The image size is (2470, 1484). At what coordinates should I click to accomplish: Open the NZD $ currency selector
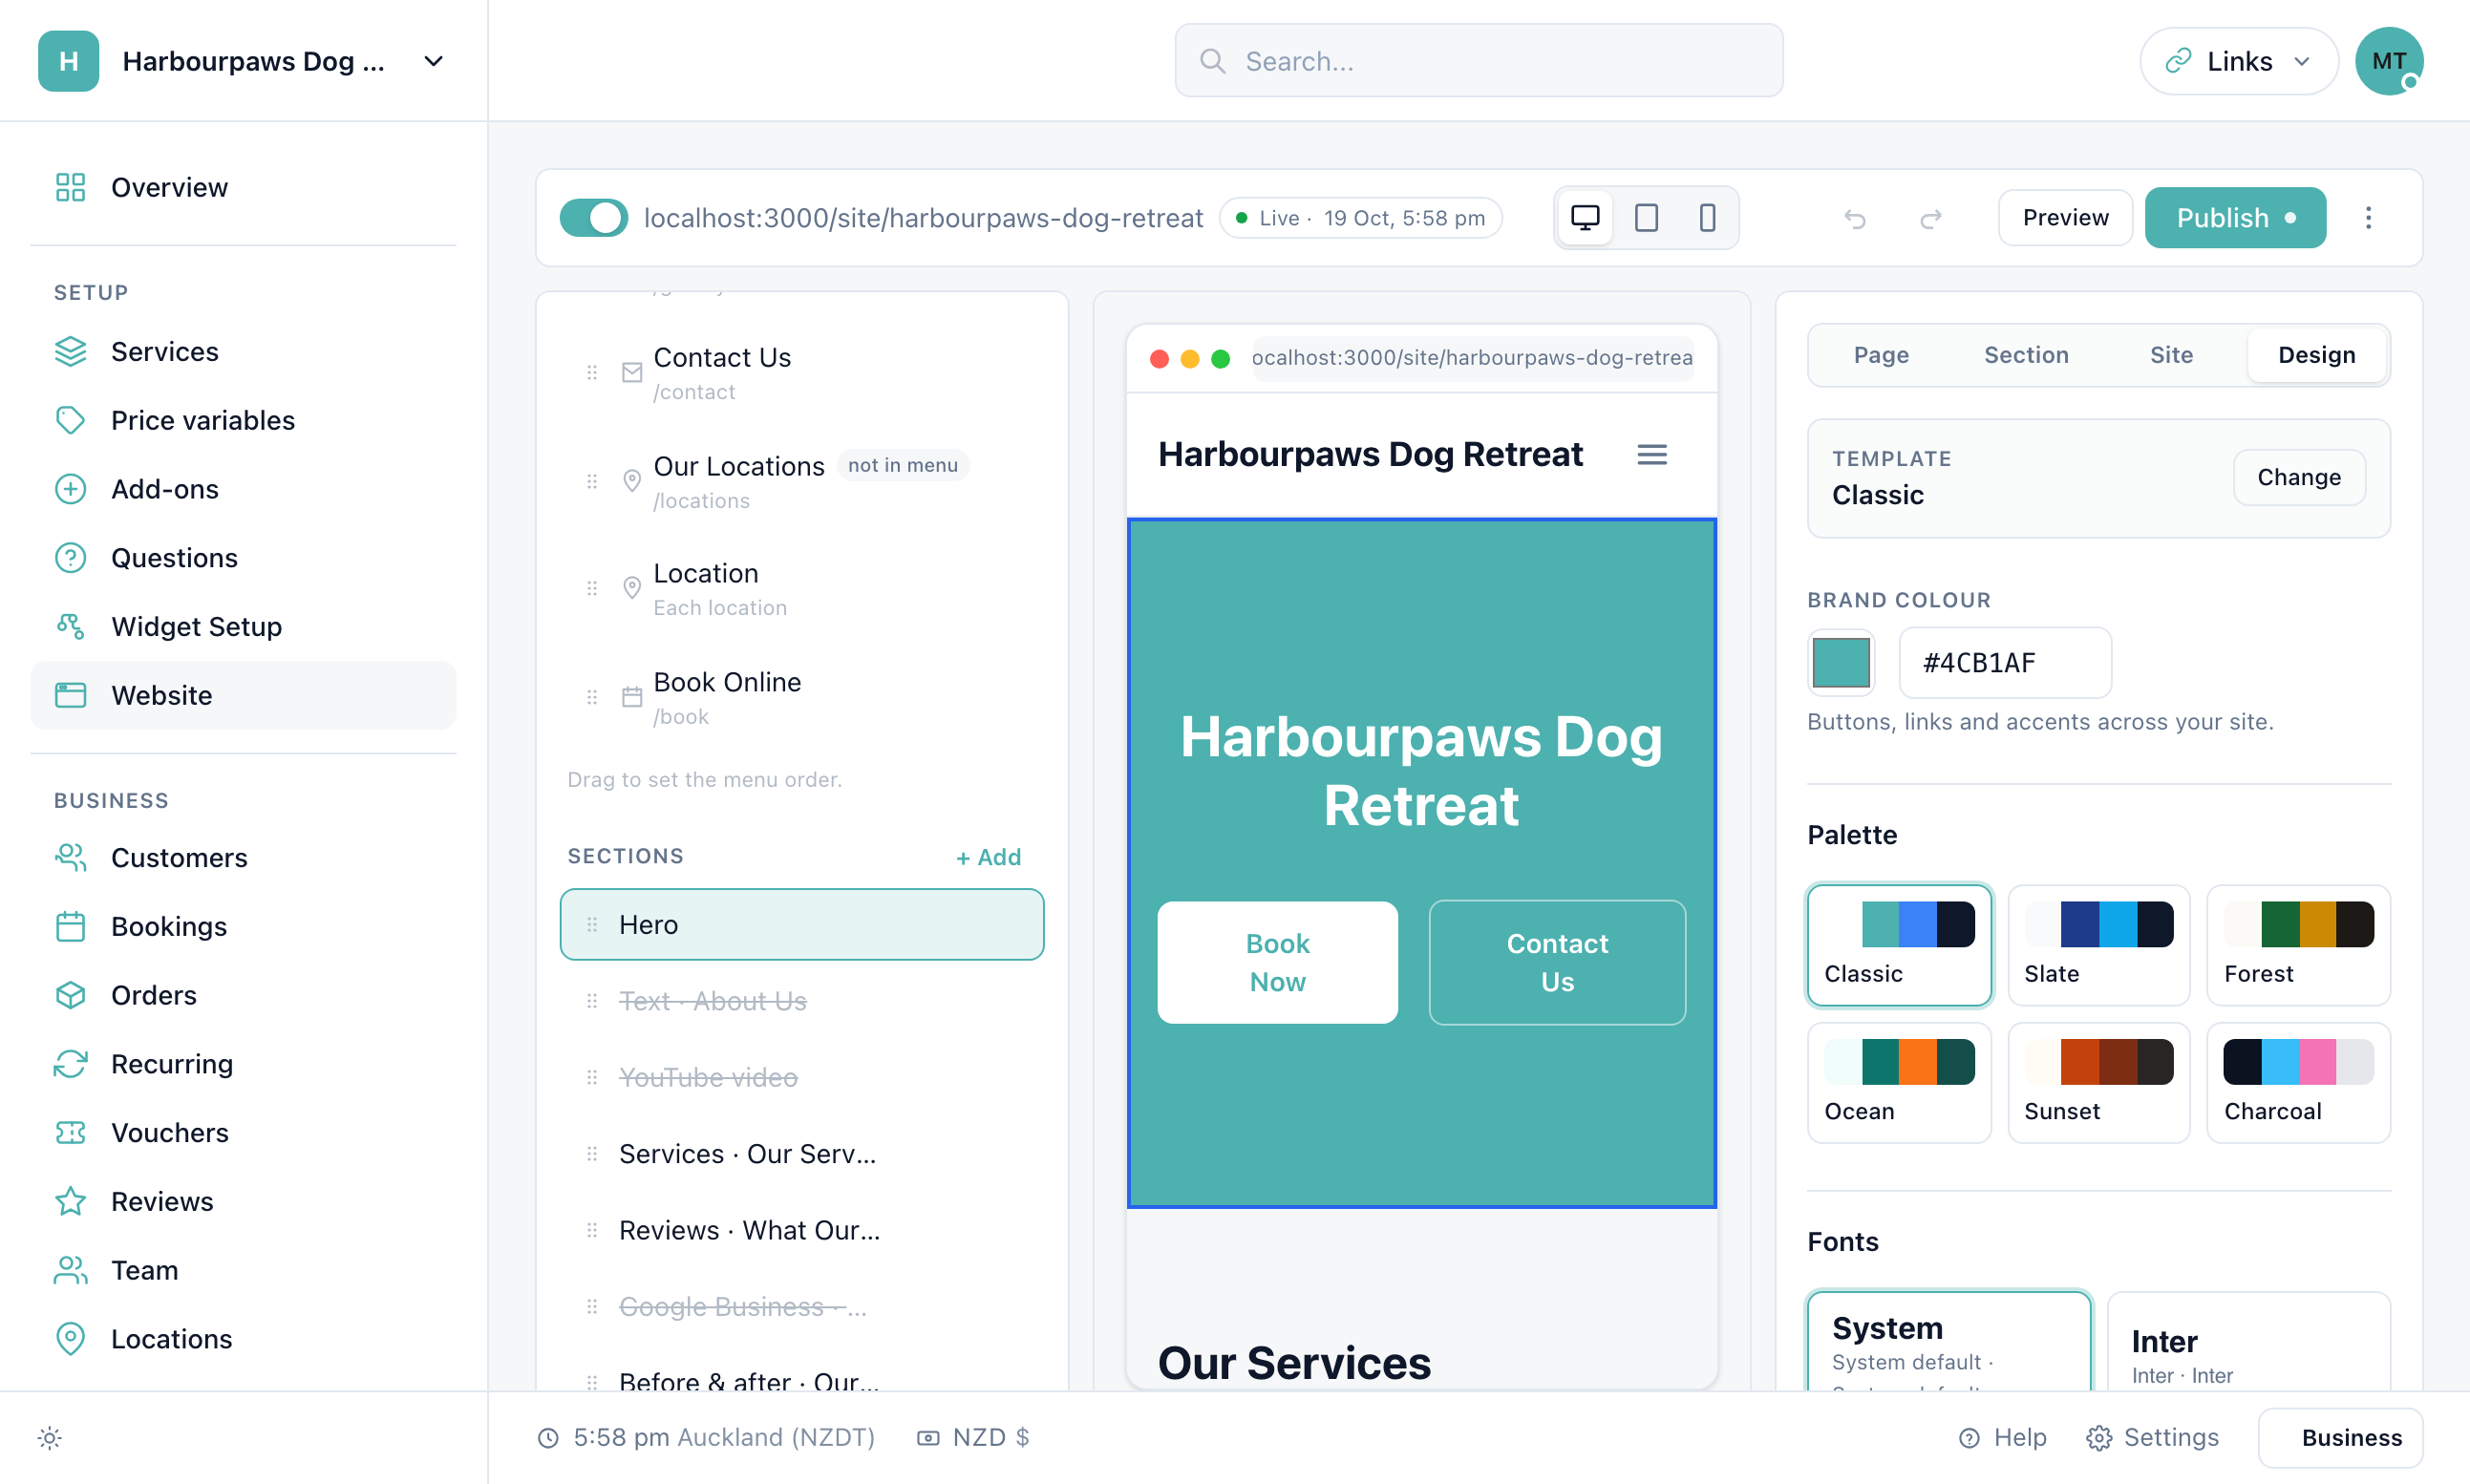(x=972, y=1437)
